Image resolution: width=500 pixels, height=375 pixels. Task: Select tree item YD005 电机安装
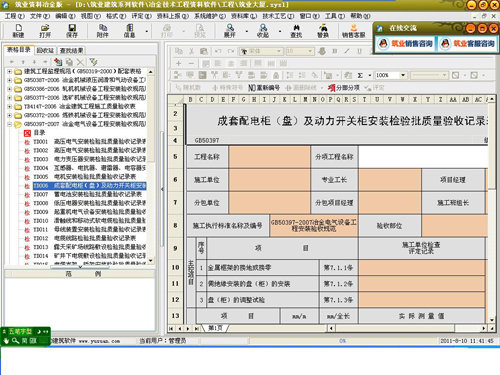click(85, 177)
